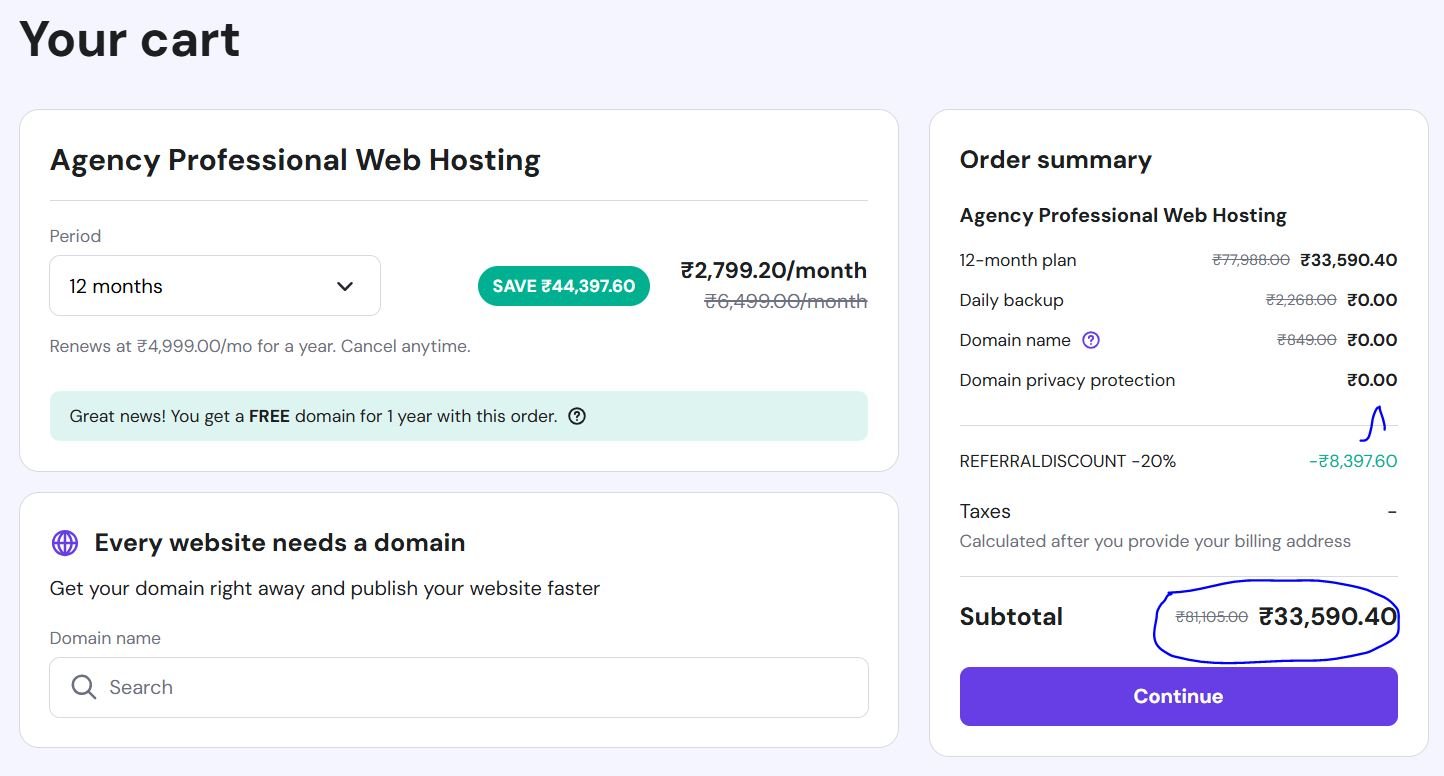Click the search magnifier icon in domain field
The width and height of the screenshot is (1444, 776).
click(x=84, y=687)
